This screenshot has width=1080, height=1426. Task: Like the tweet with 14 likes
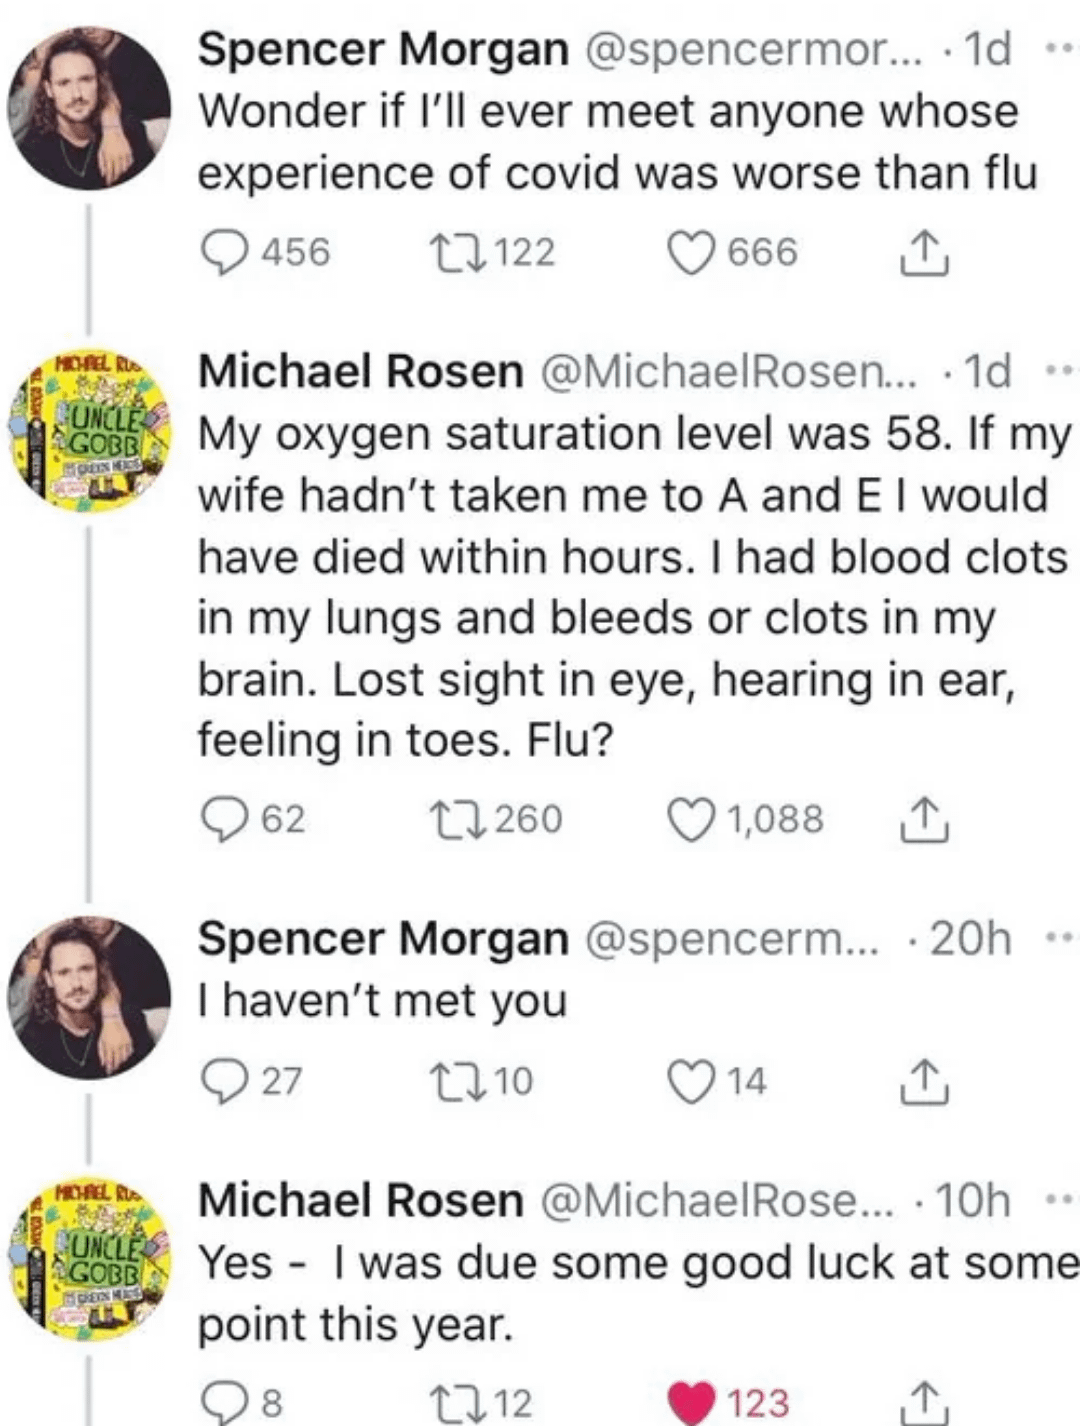pyautogui.click(x=692, y=1081)
